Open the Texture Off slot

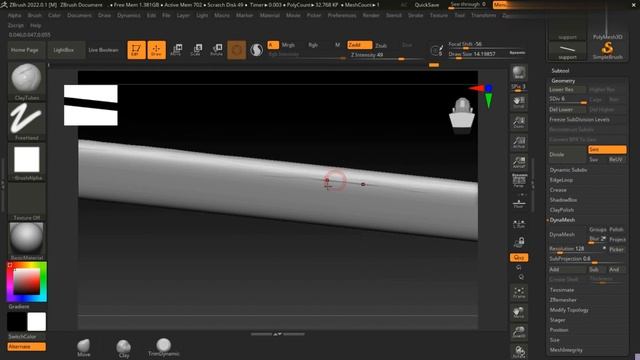(27, 202)
